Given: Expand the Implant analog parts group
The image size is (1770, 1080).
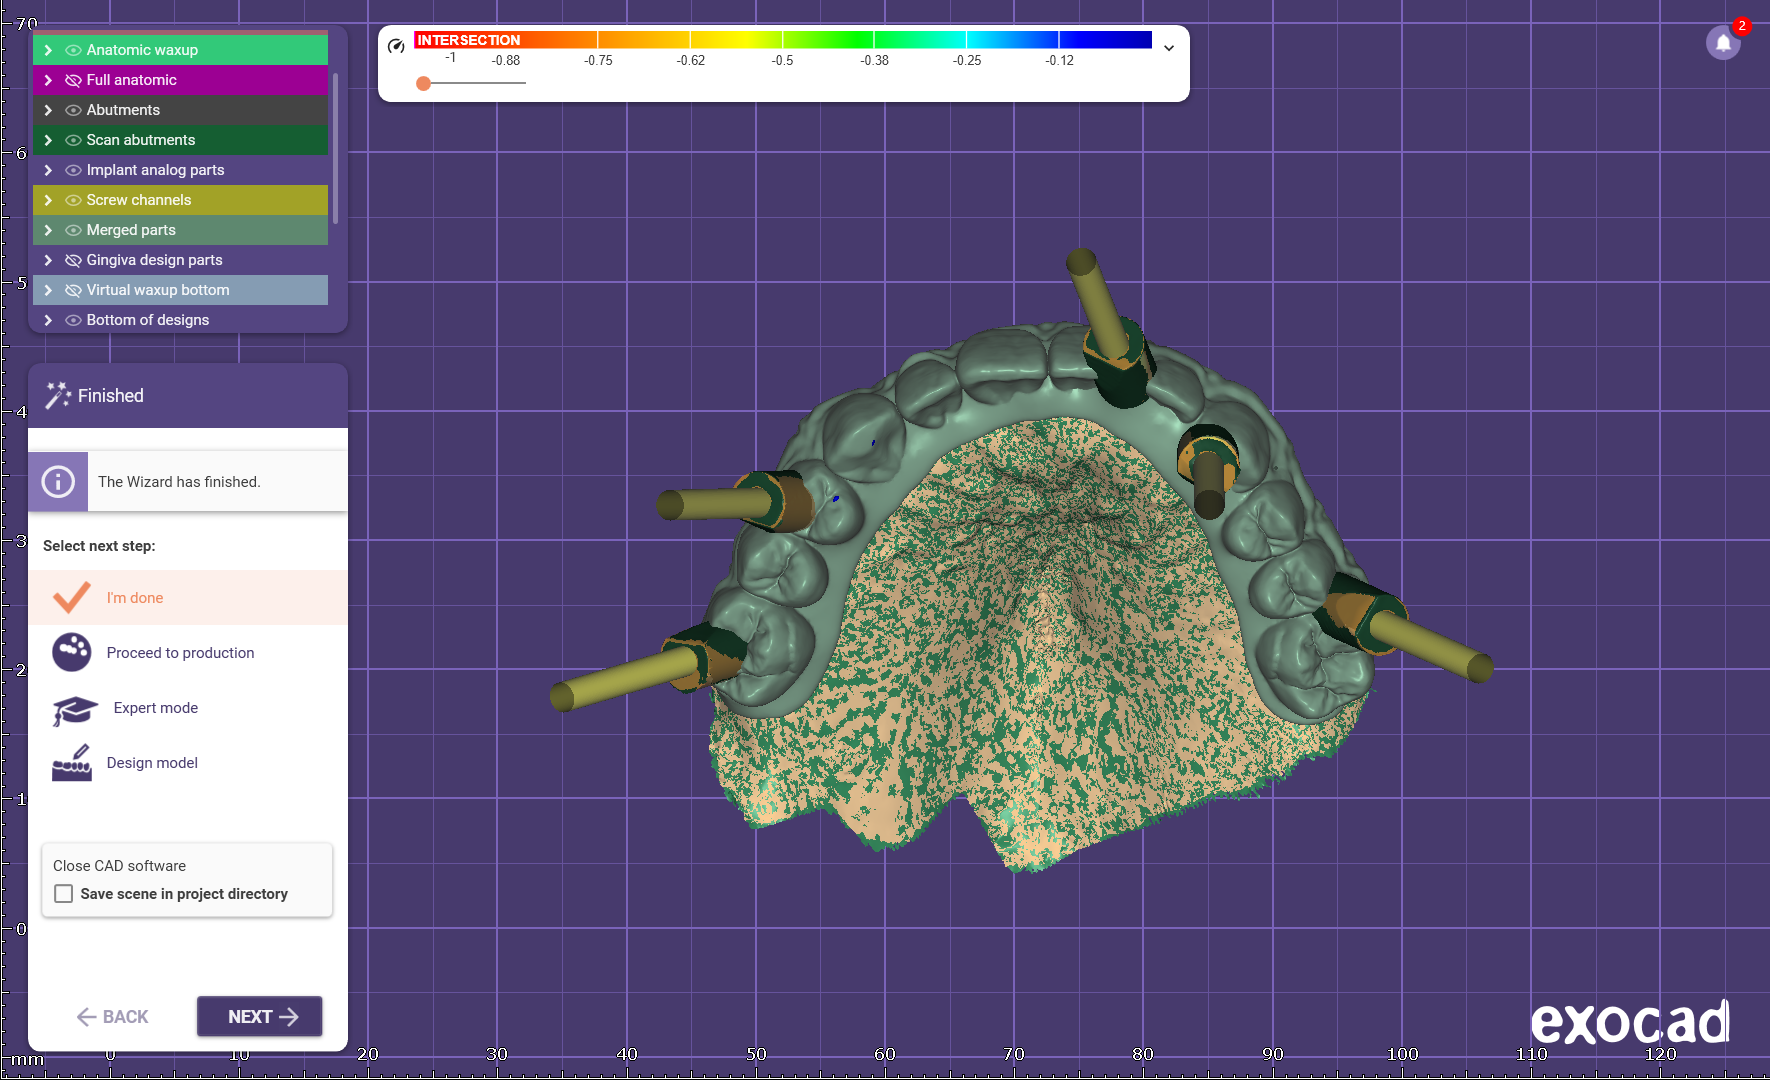Looking at the screenshot, I should point(48,170).
